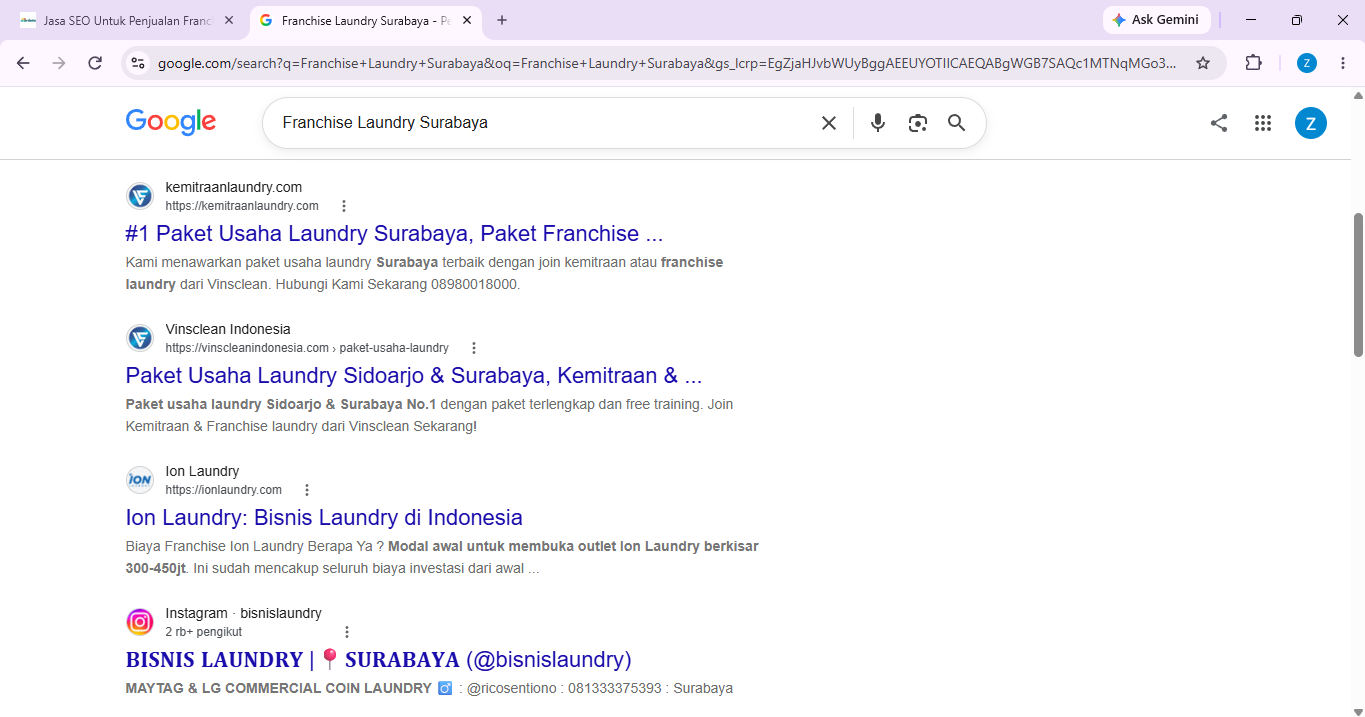Click kemitraanlaundry.com favicon
Viewport: 1365px width, 717px height.
click(140, 196)
